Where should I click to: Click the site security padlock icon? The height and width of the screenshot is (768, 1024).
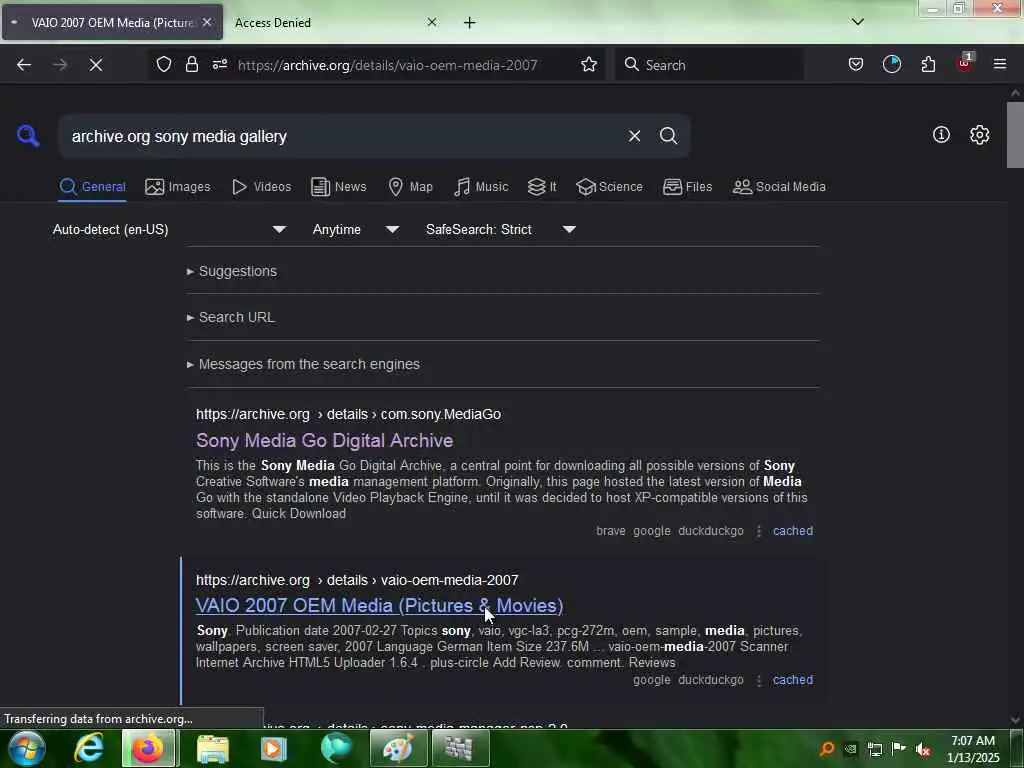point(191,64)
